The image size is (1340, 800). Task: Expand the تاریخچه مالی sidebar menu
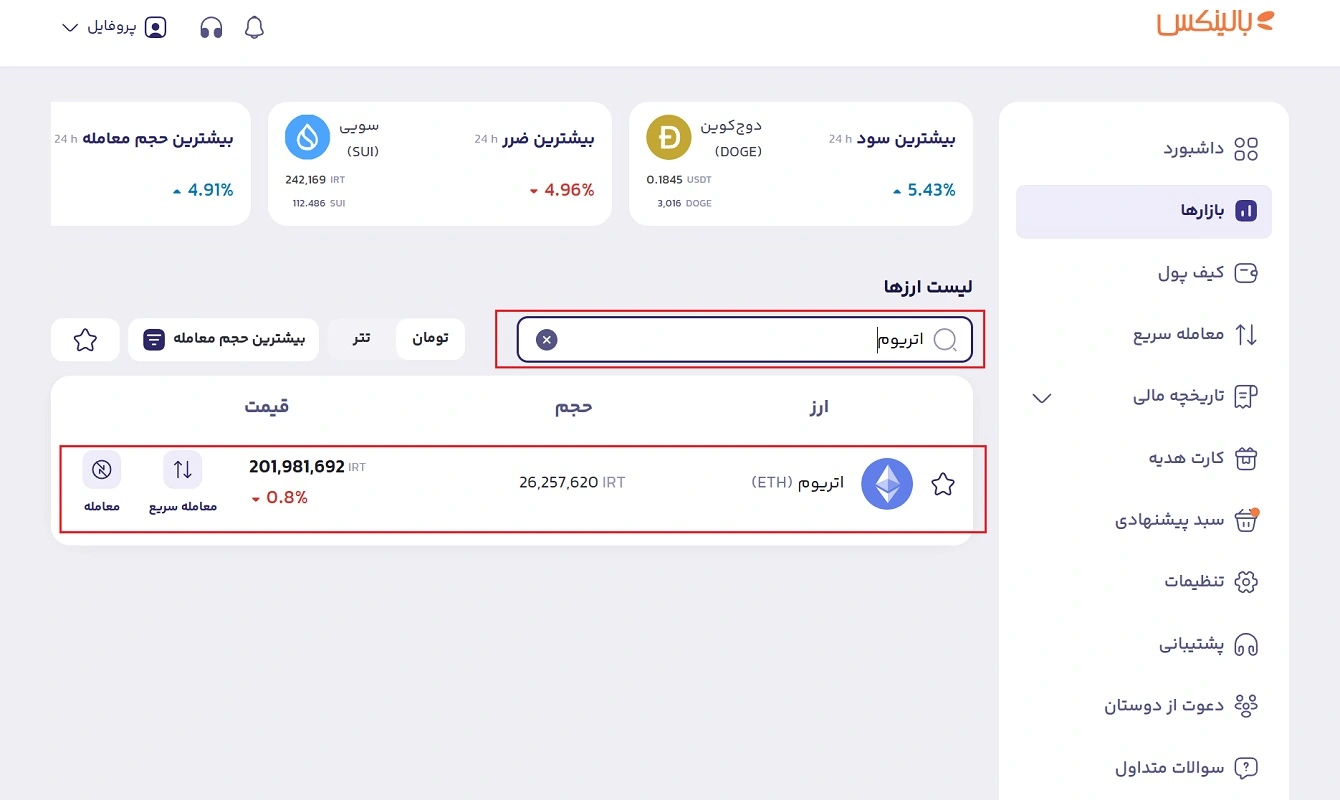(x=1042, y=398)
